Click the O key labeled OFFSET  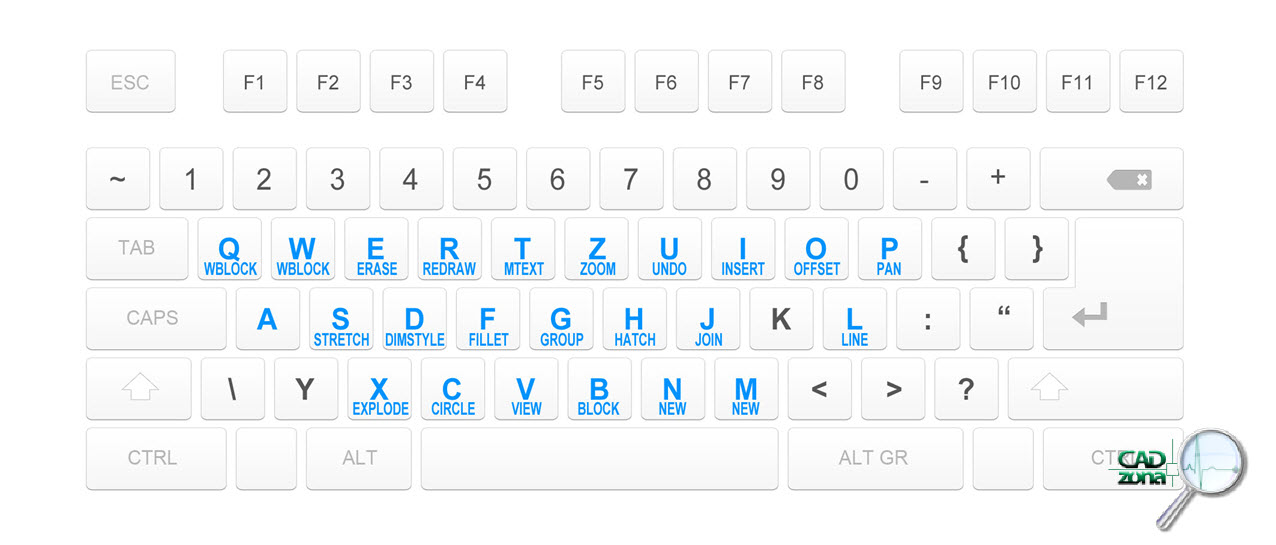pyautogui.click(x=816, y=249)
